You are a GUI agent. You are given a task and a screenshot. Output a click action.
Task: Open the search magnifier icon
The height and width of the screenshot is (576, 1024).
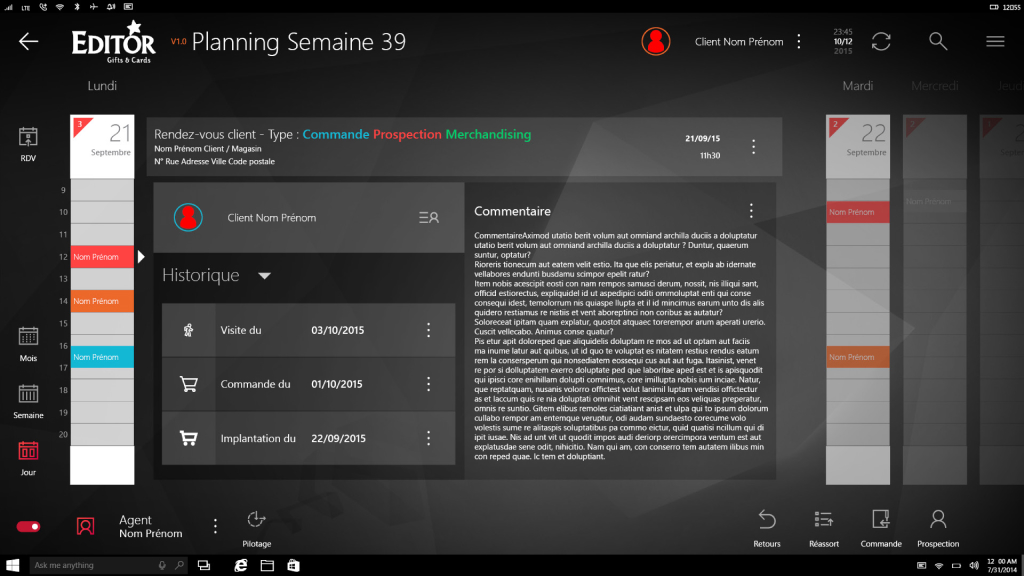coord(938,41)
